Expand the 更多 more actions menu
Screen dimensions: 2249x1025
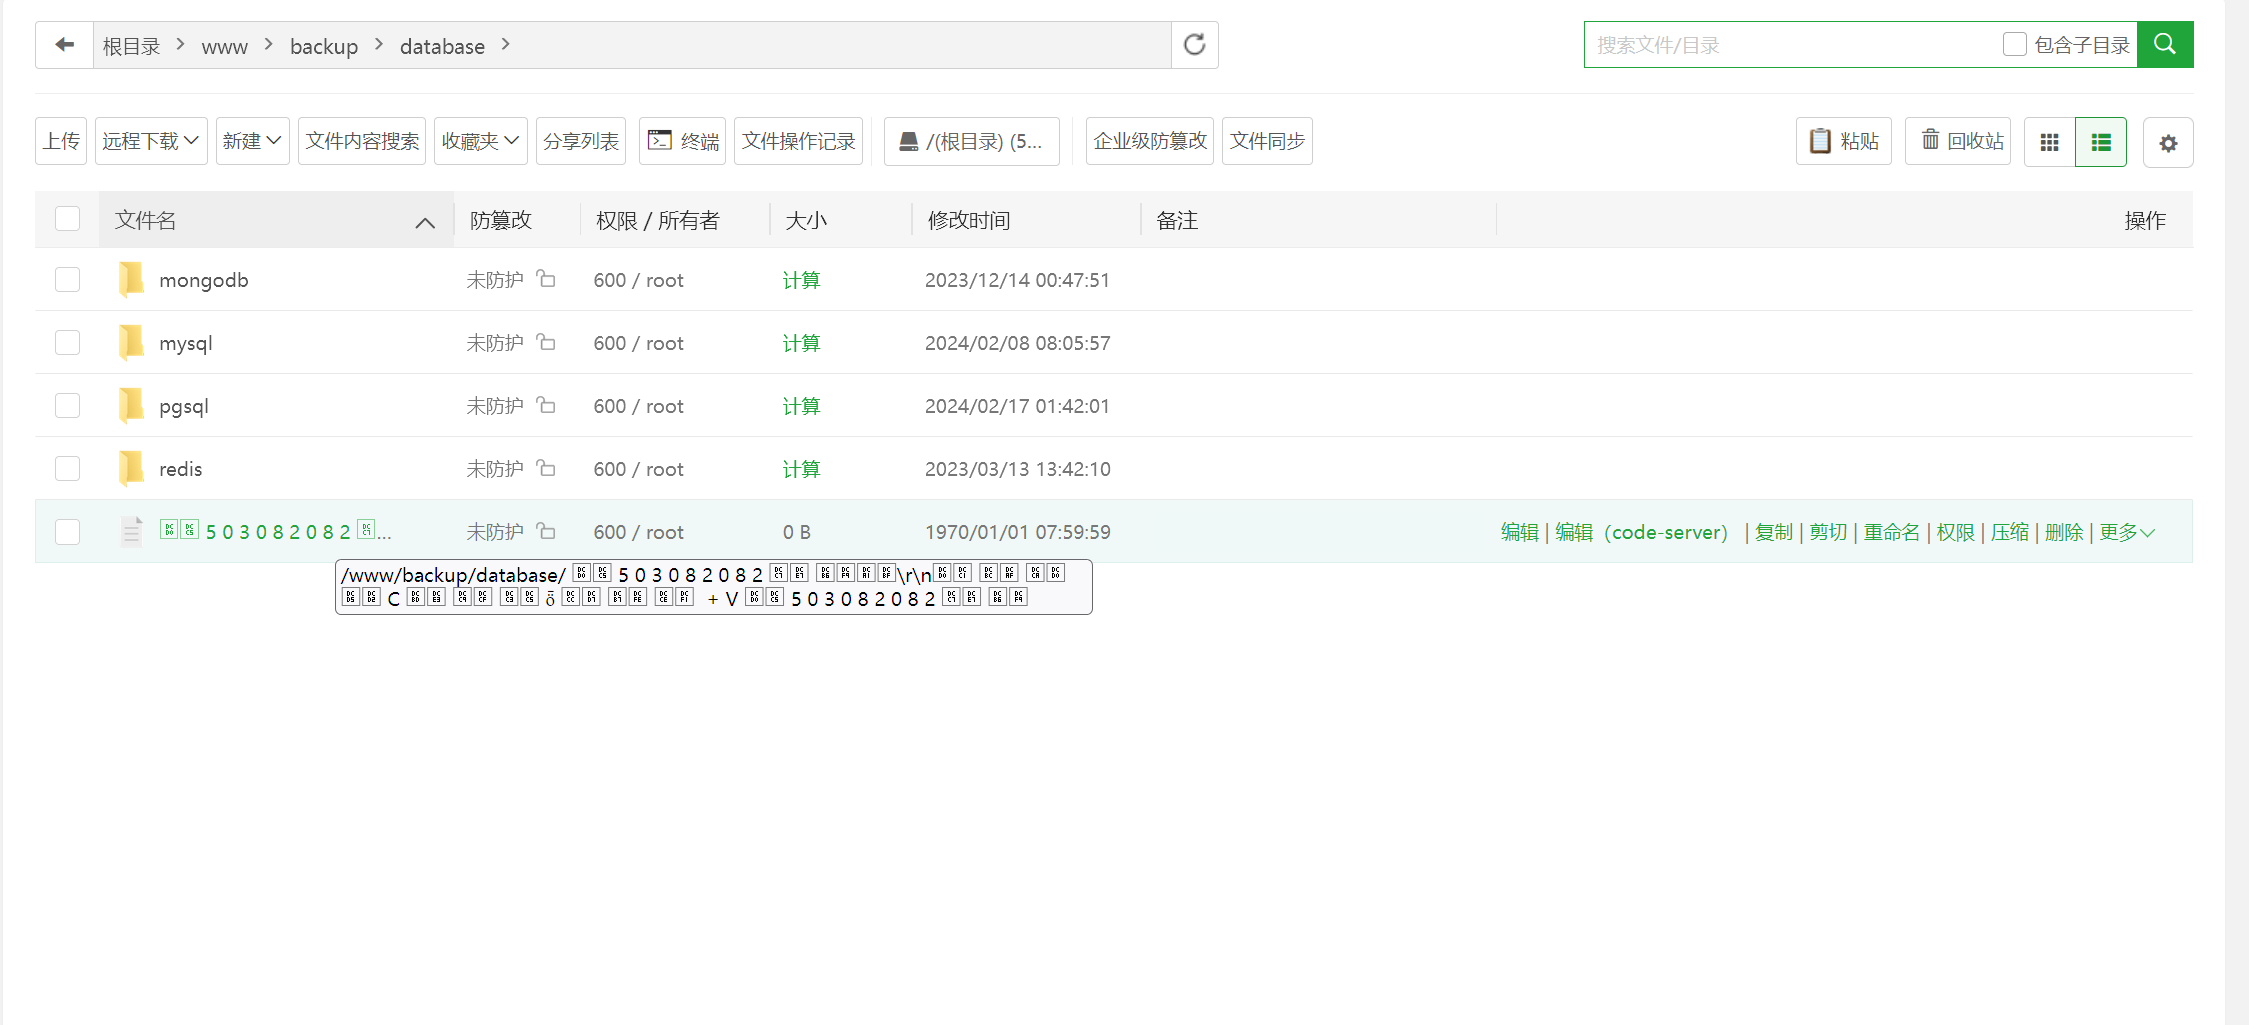(2127, 532)
